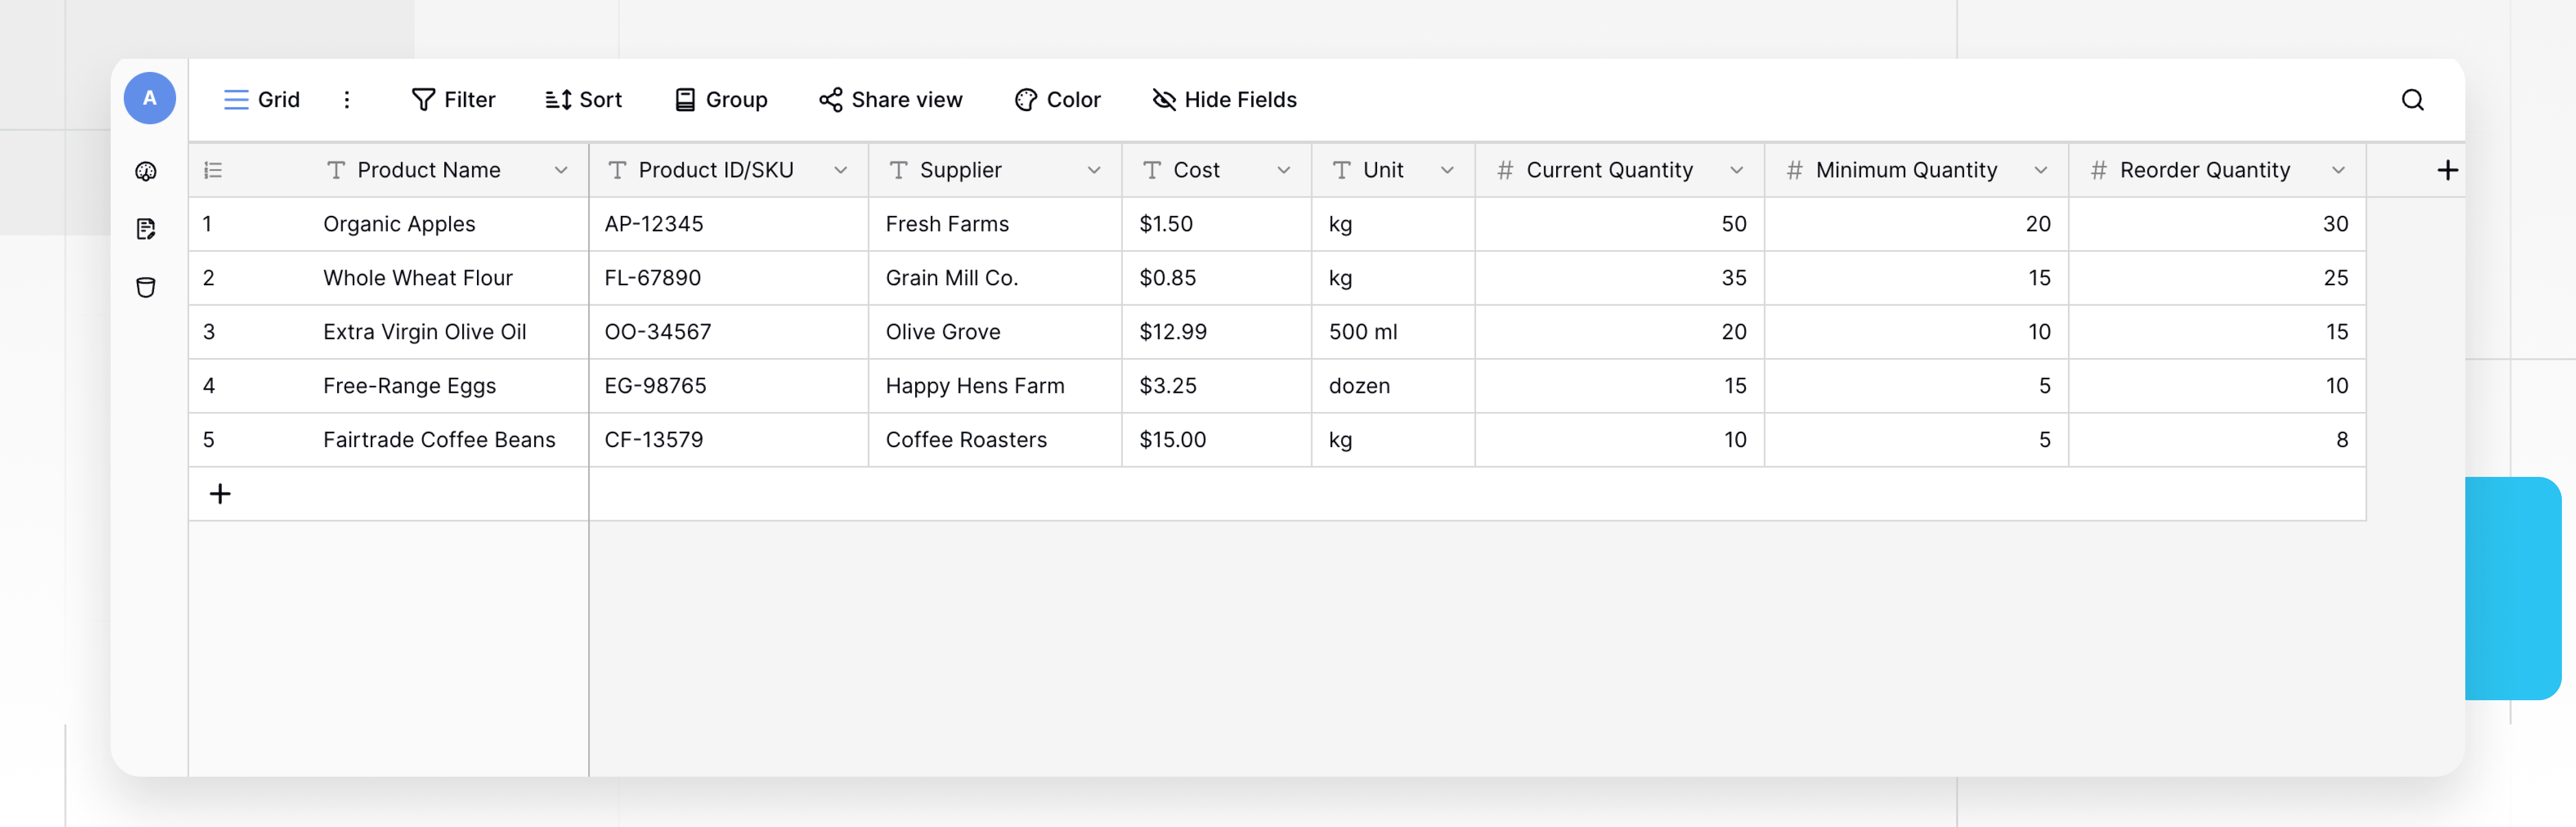This screenshot has width=2576, height=827.
Task: Open the Color settings
Action: (1058, 99)
